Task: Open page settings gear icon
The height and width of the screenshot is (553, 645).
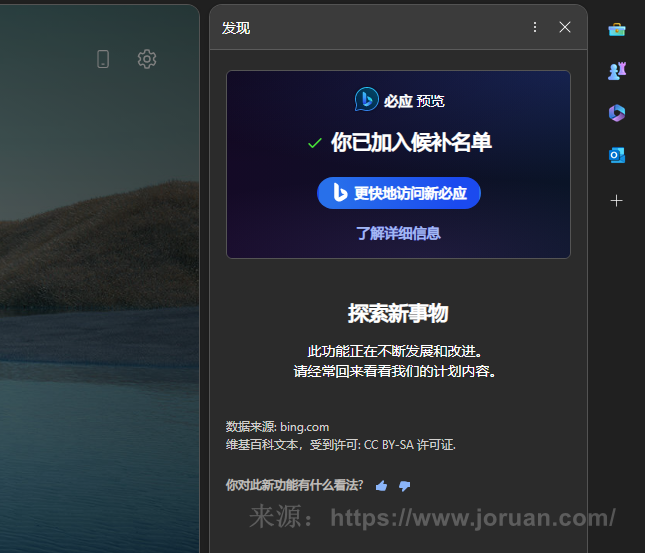Action: [x=147, y=59]
